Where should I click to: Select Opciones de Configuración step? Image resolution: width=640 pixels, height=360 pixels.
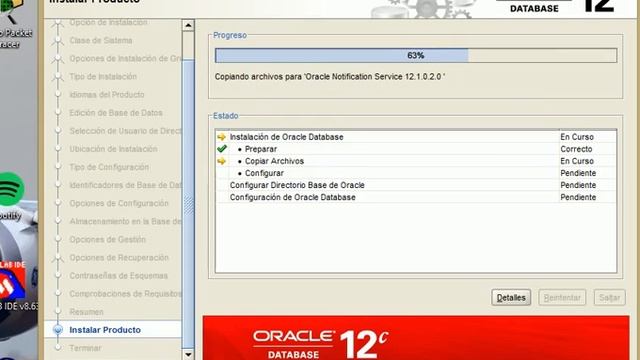(119, 203)
